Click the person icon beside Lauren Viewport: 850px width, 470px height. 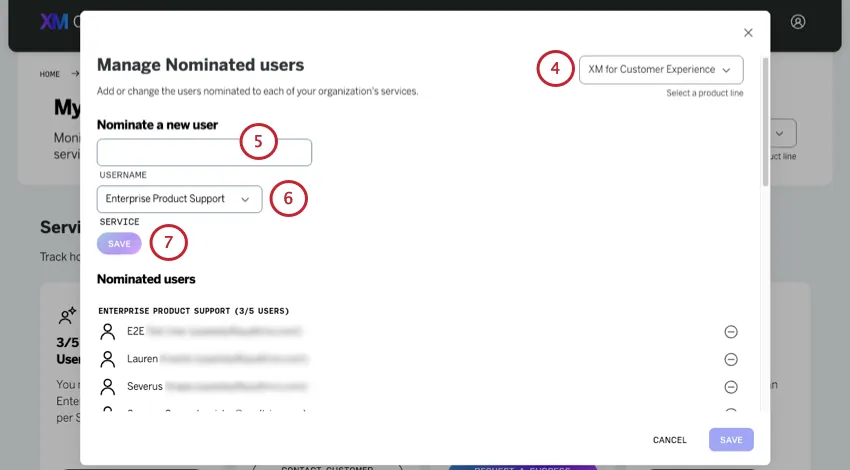click(108, 359)
